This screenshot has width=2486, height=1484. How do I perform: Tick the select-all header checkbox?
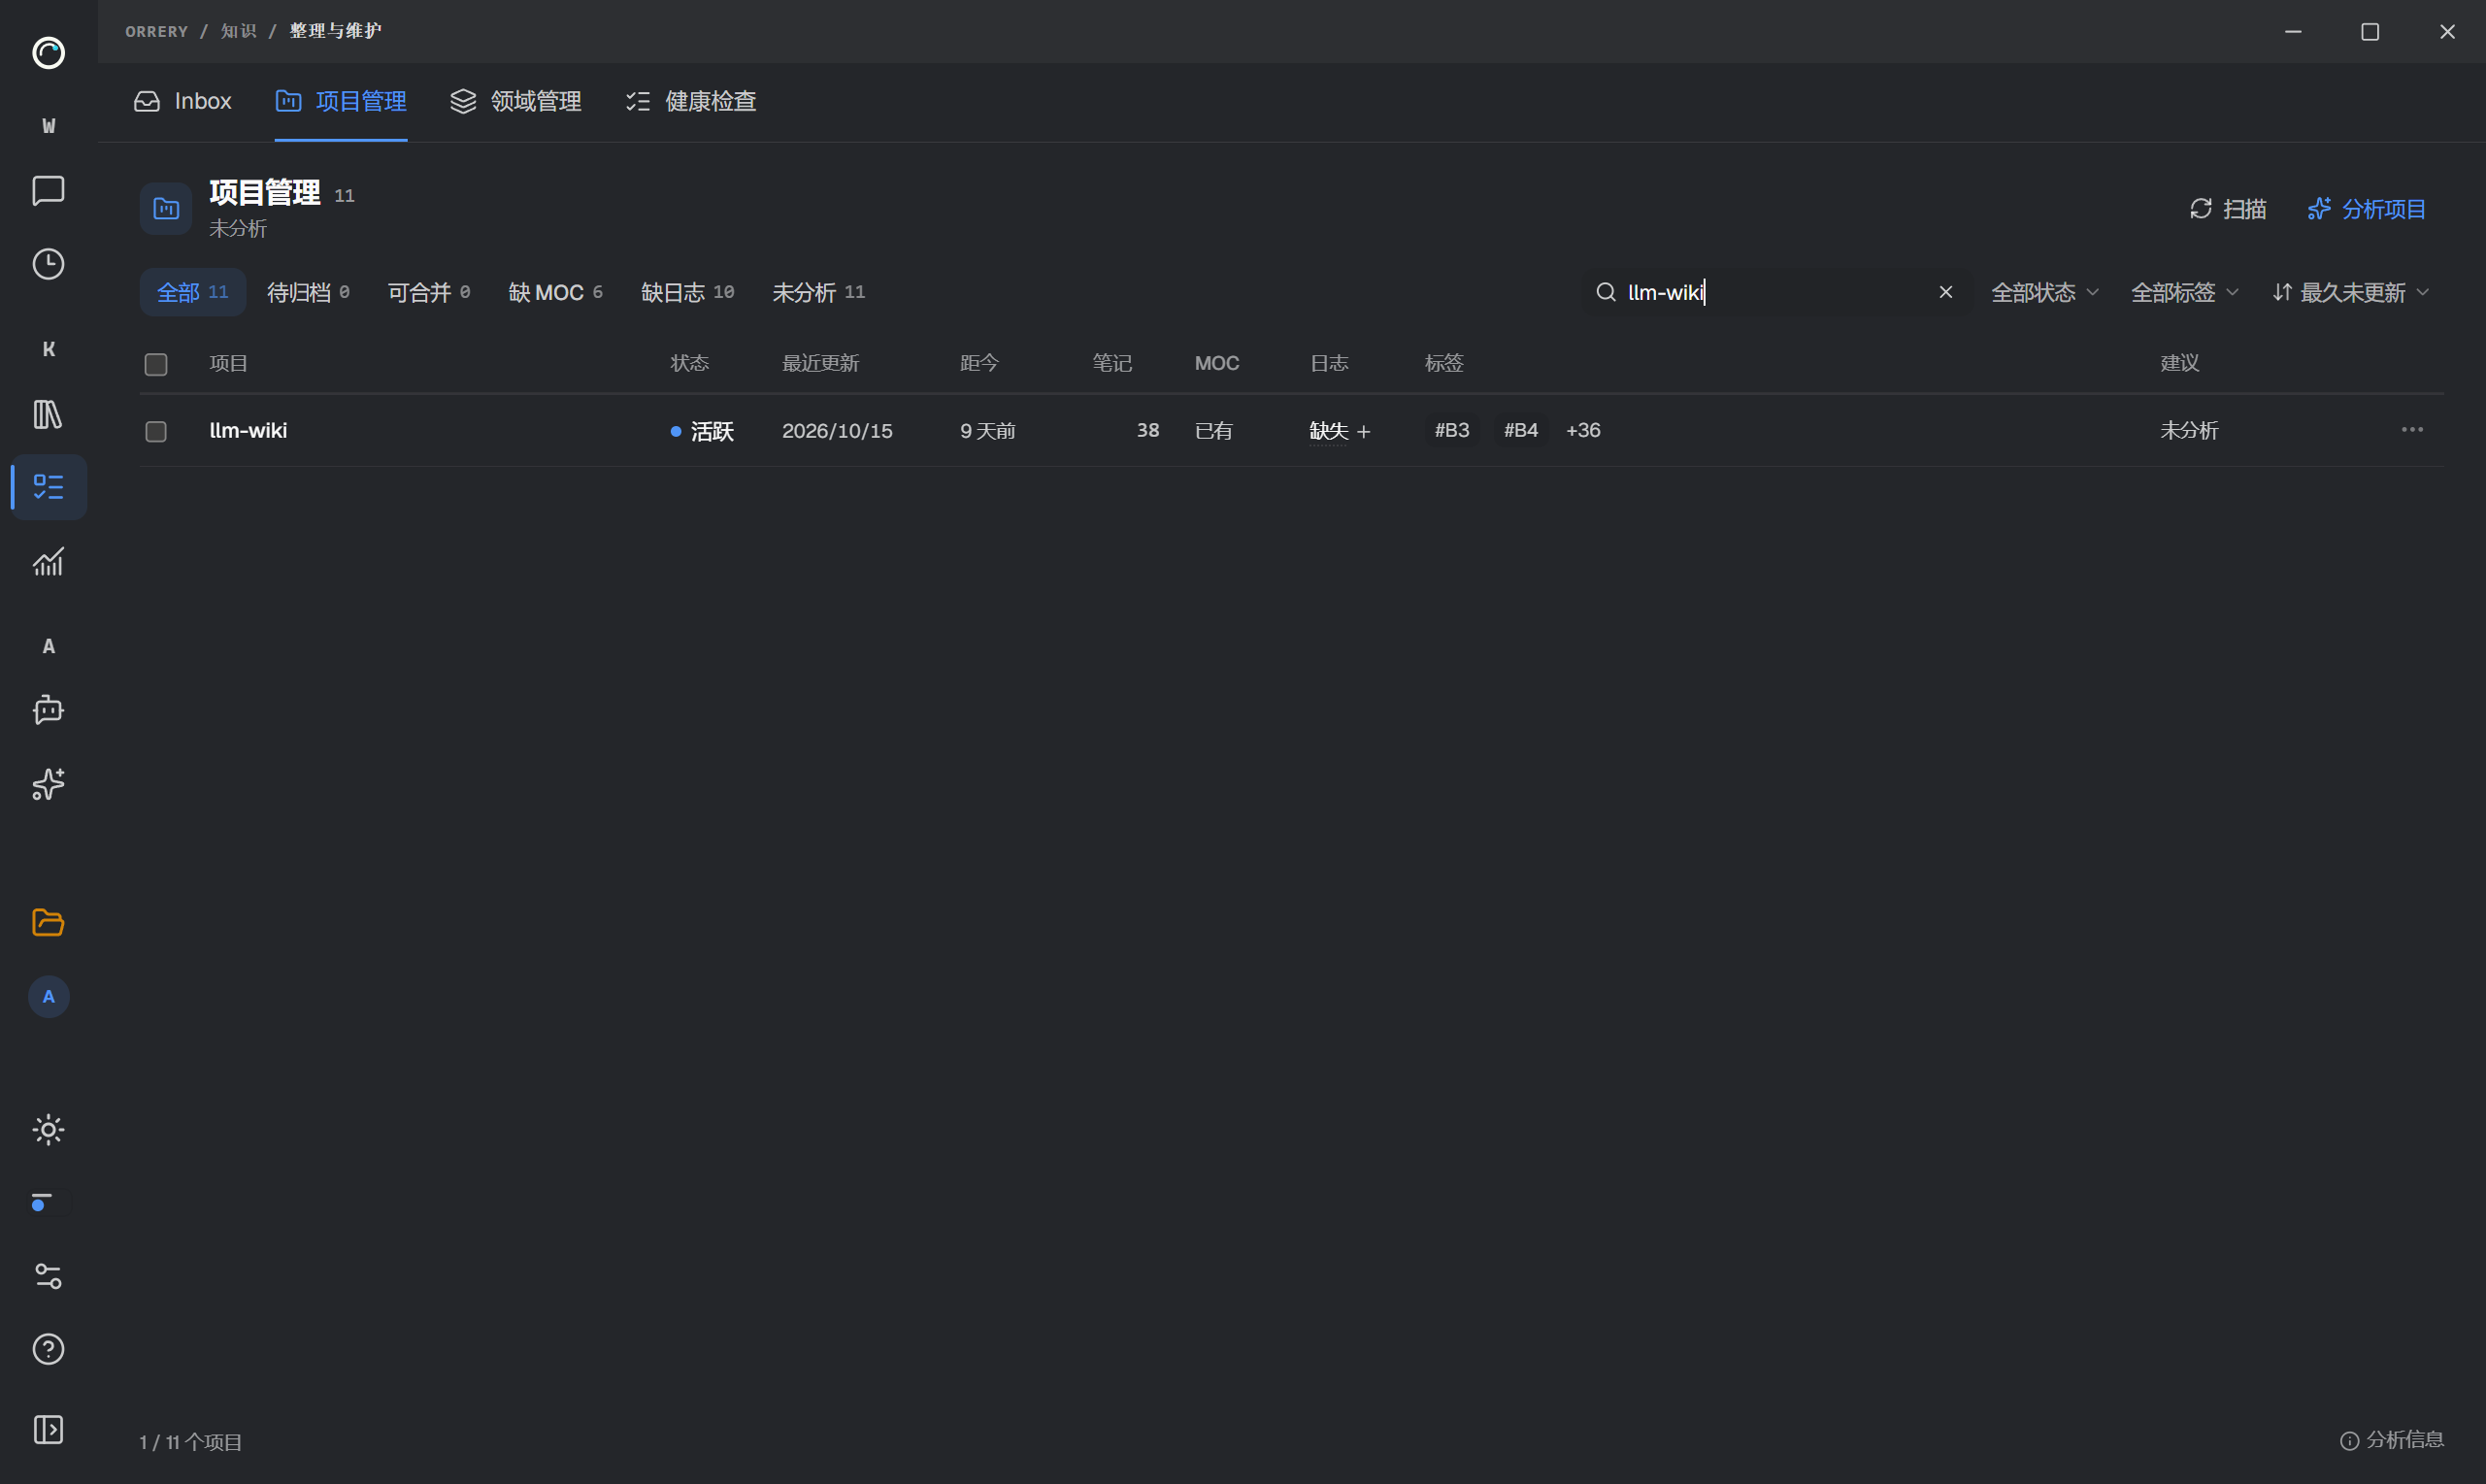[x=156, y=364]
